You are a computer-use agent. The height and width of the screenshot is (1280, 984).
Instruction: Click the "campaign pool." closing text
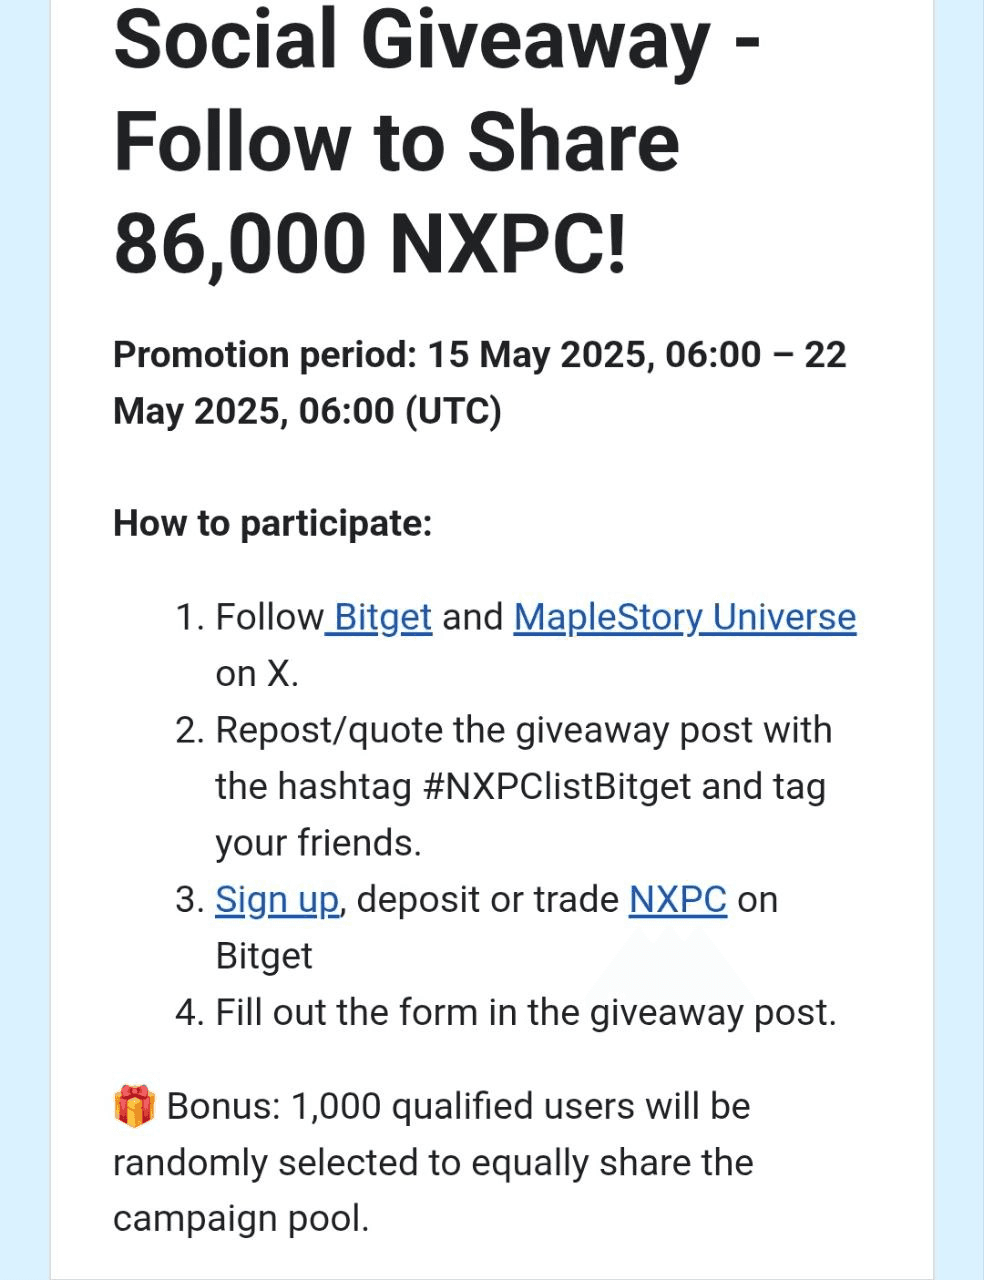(241, 1219)
